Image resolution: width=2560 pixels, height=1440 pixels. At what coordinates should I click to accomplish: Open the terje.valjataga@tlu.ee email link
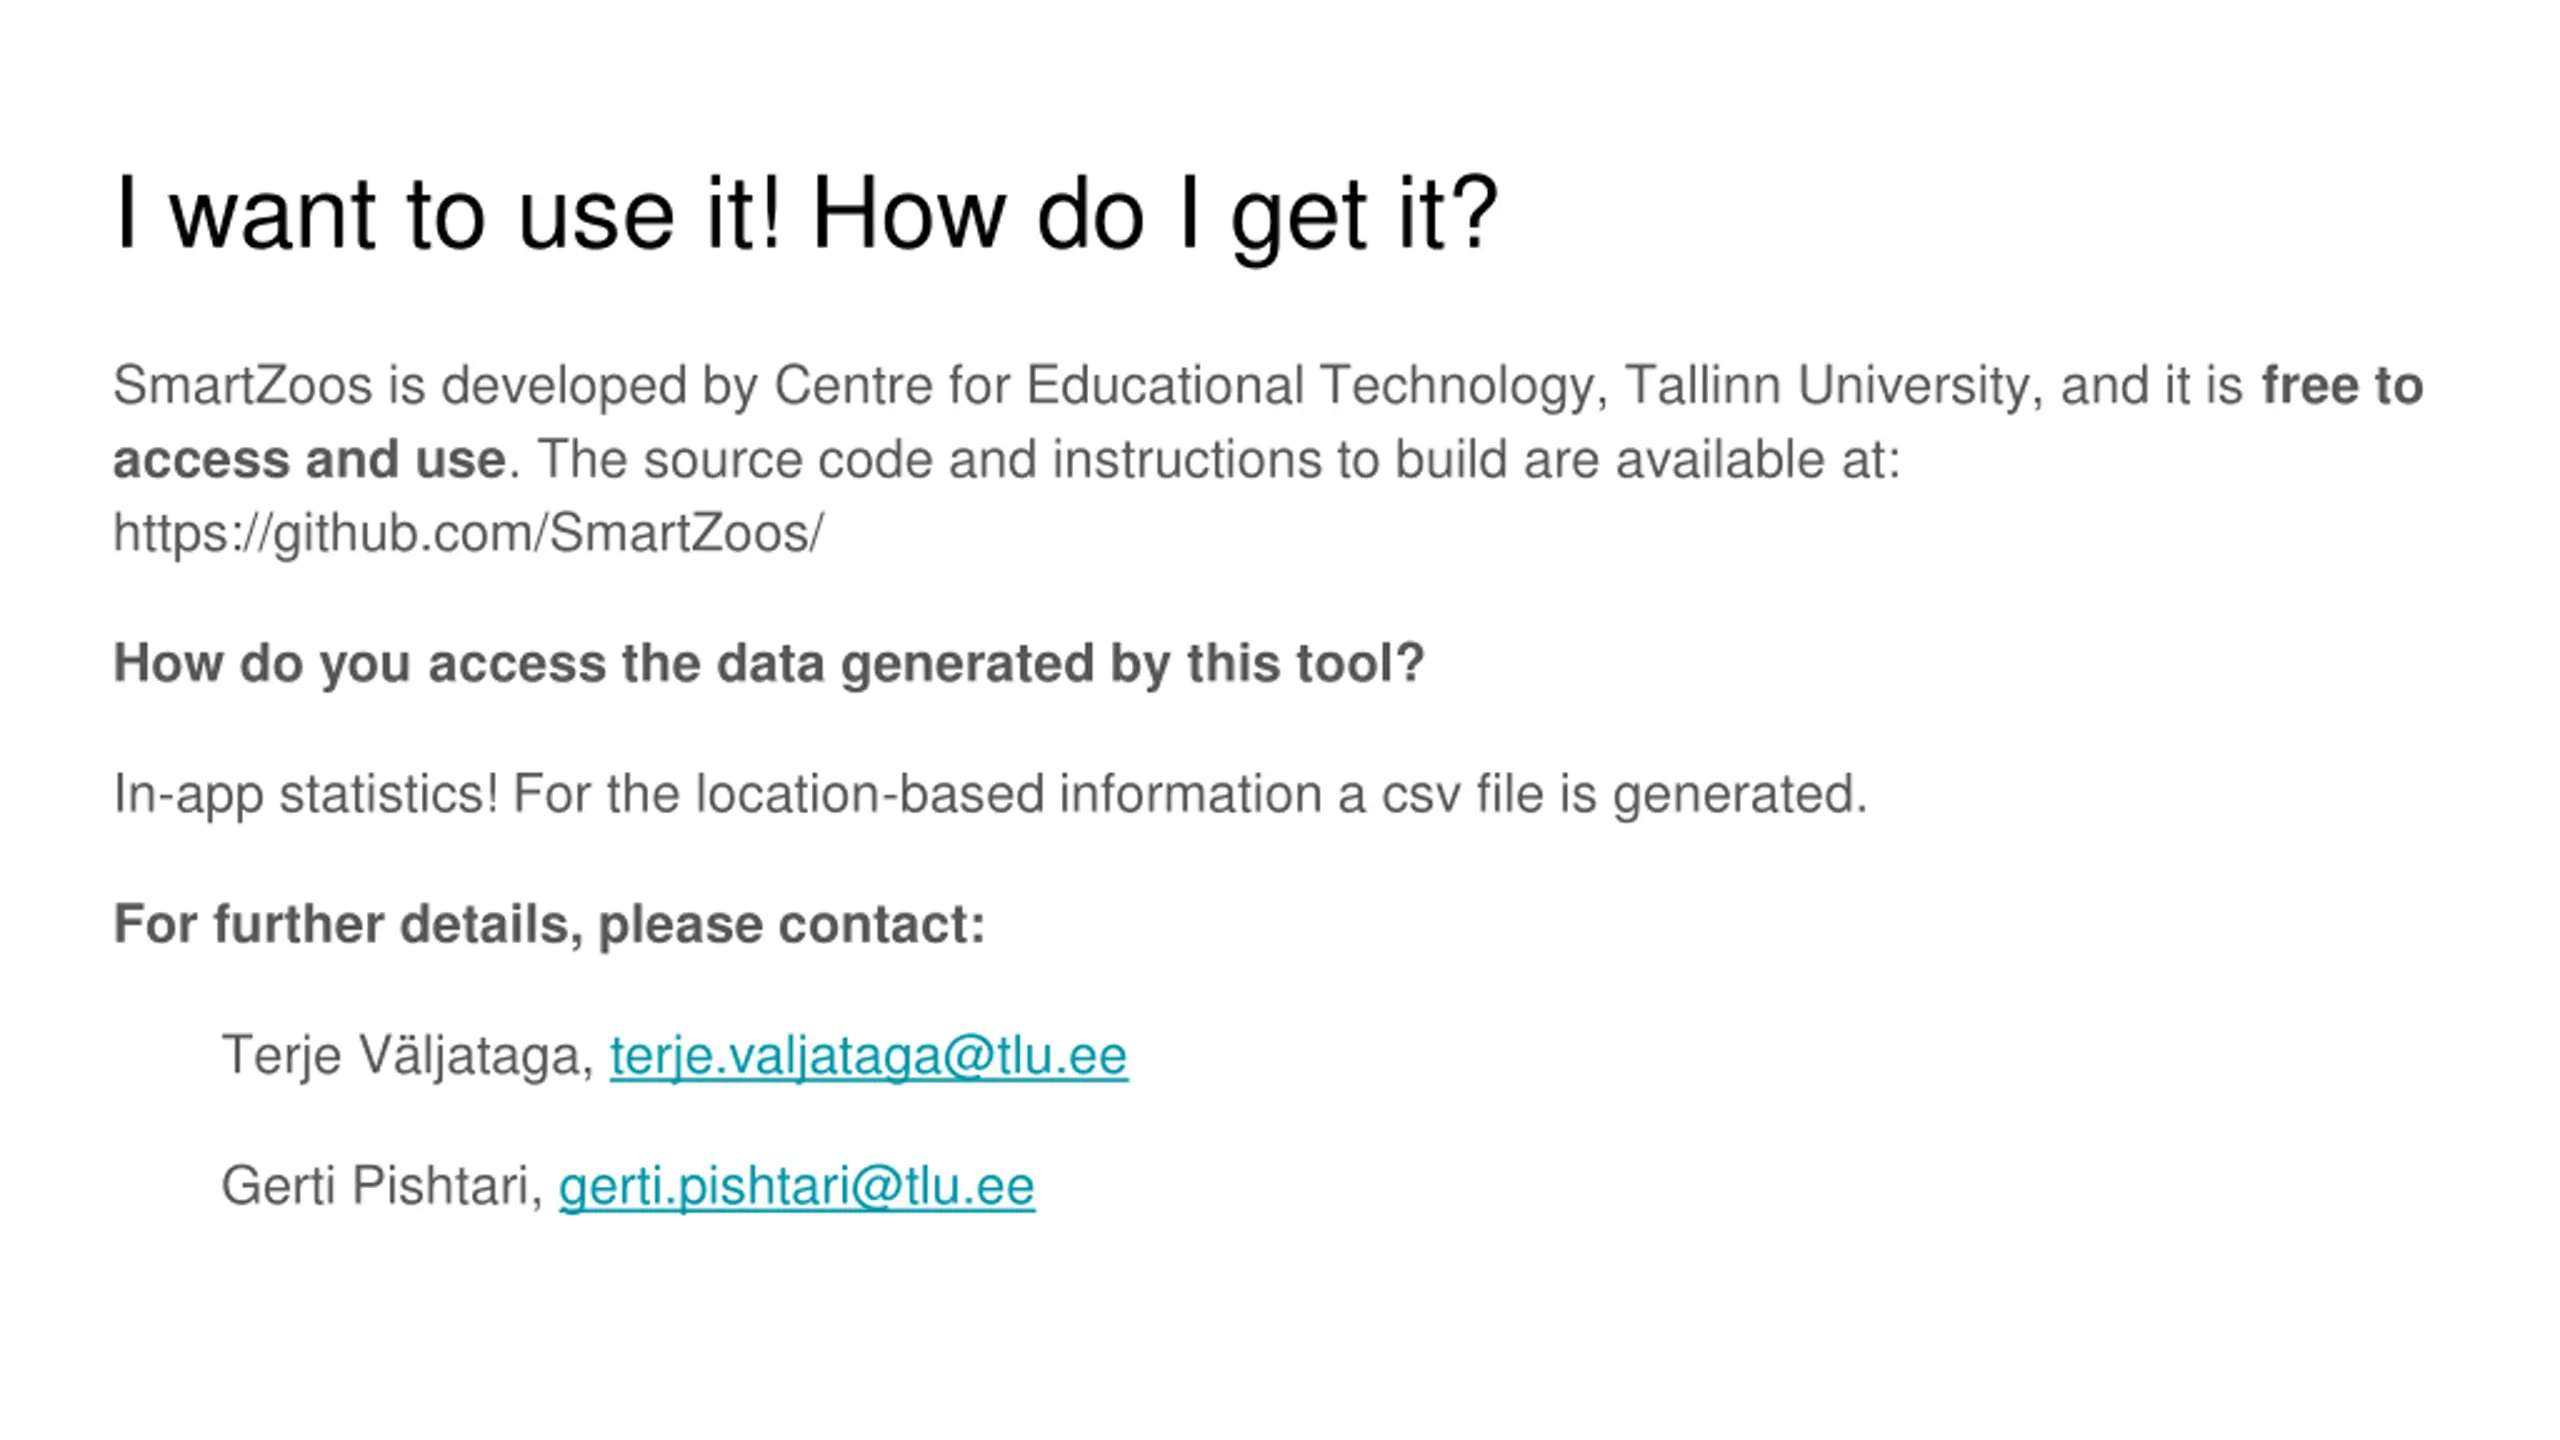click(868, 1056)
